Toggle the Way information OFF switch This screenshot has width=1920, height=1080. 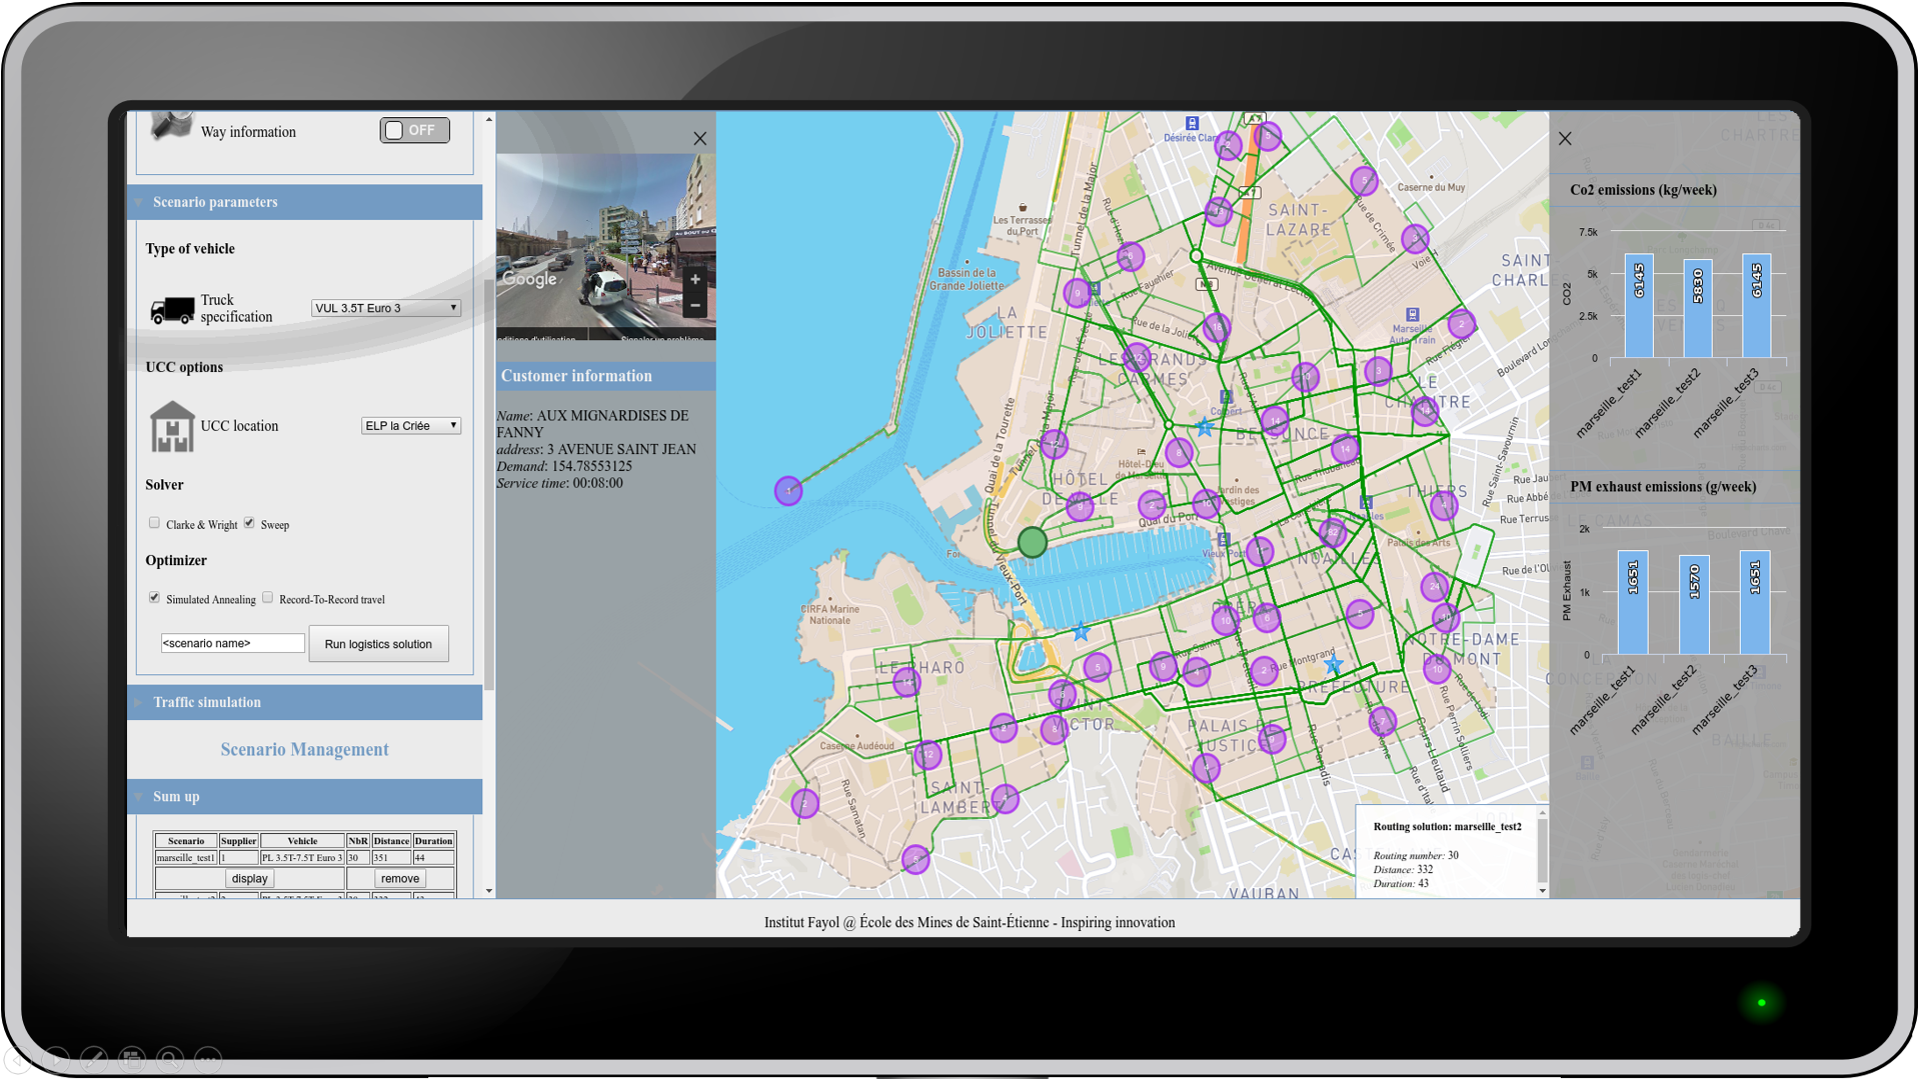point(415,130)
